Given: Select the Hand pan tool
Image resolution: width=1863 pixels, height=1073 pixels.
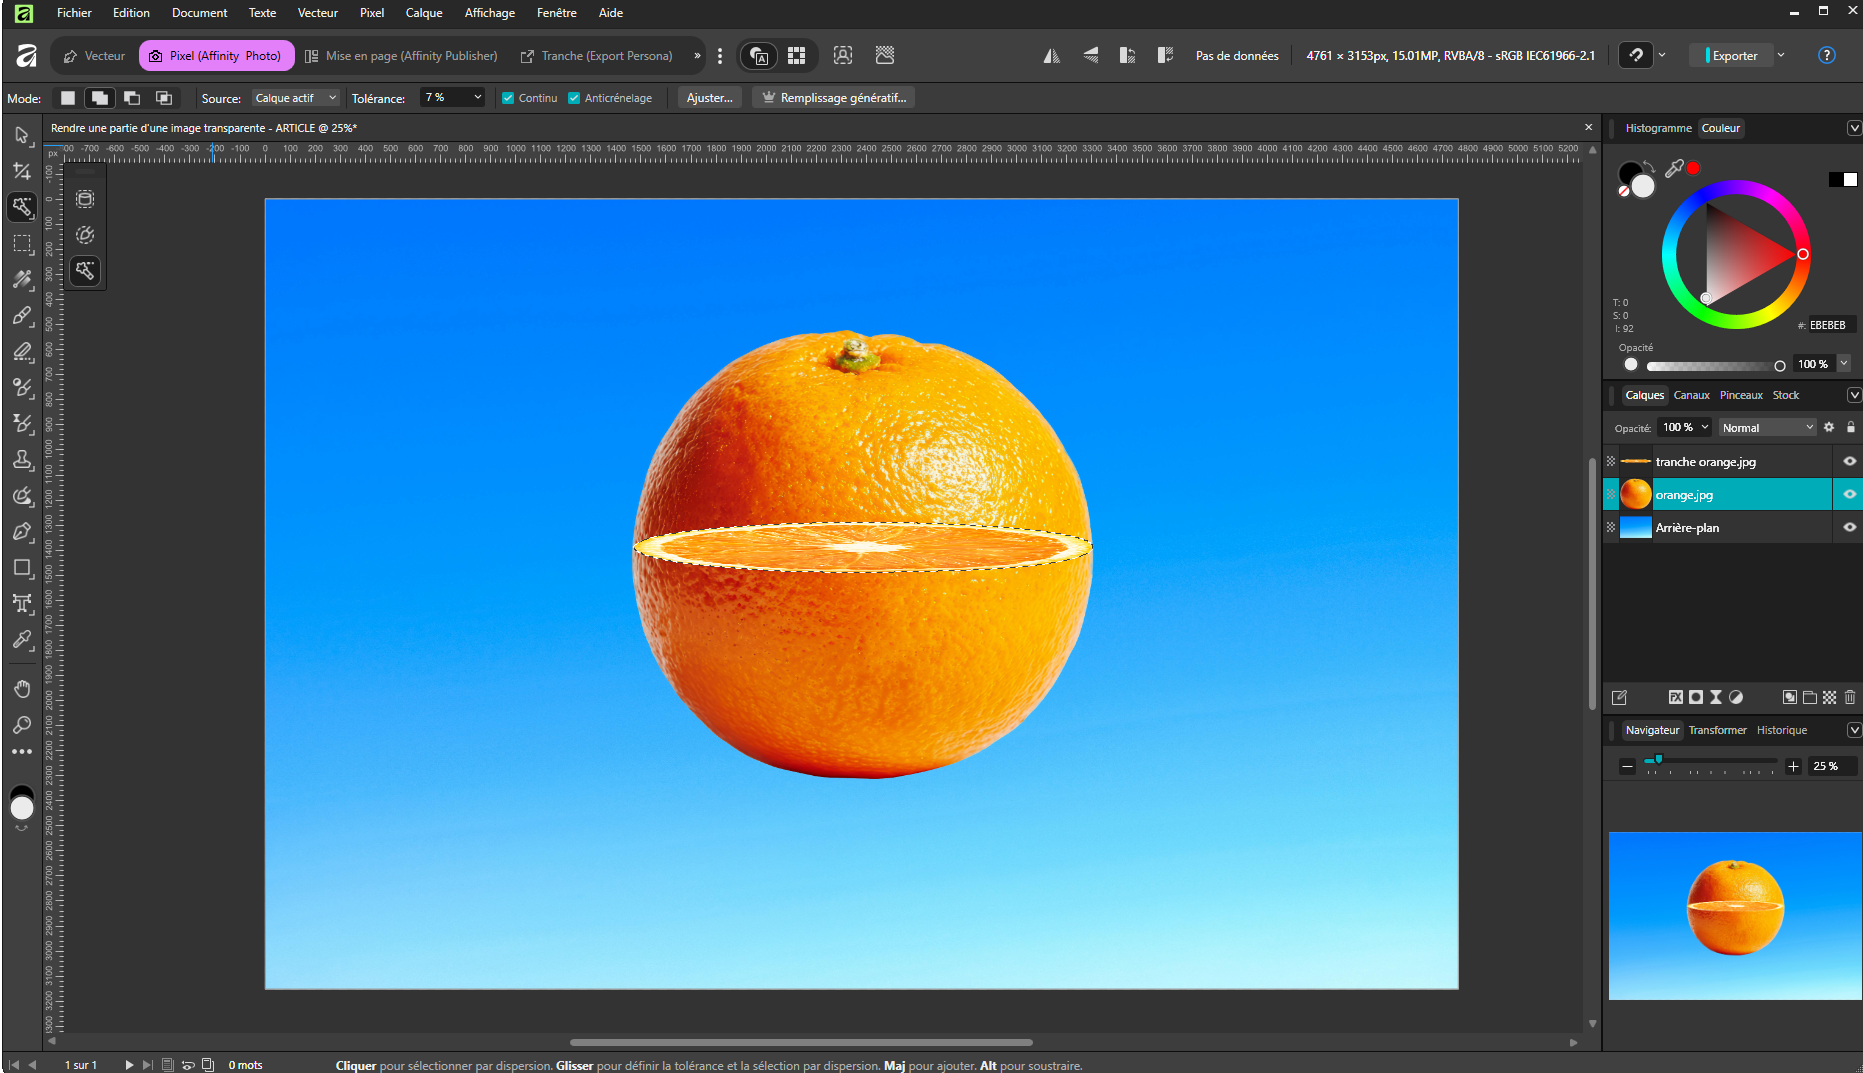Looking at the screenshot, I should click(22, 689).
